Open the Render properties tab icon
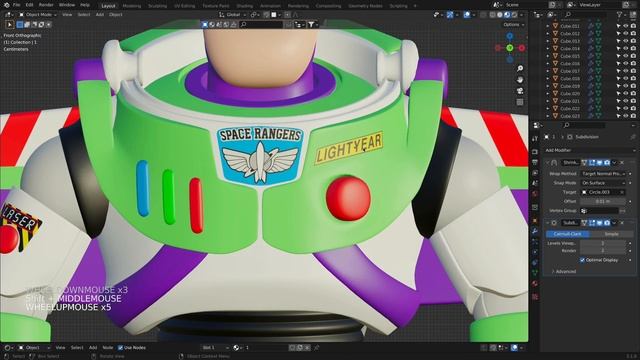The image size is (640, 360). point(535,152)
